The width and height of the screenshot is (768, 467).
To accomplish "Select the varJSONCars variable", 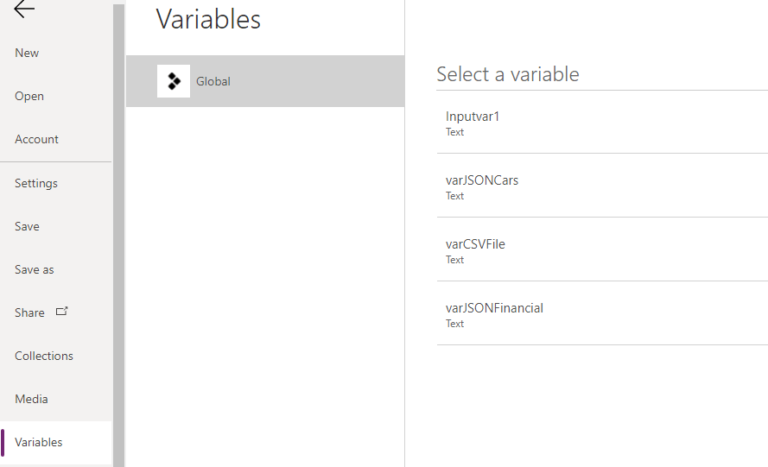I will 602,186.
